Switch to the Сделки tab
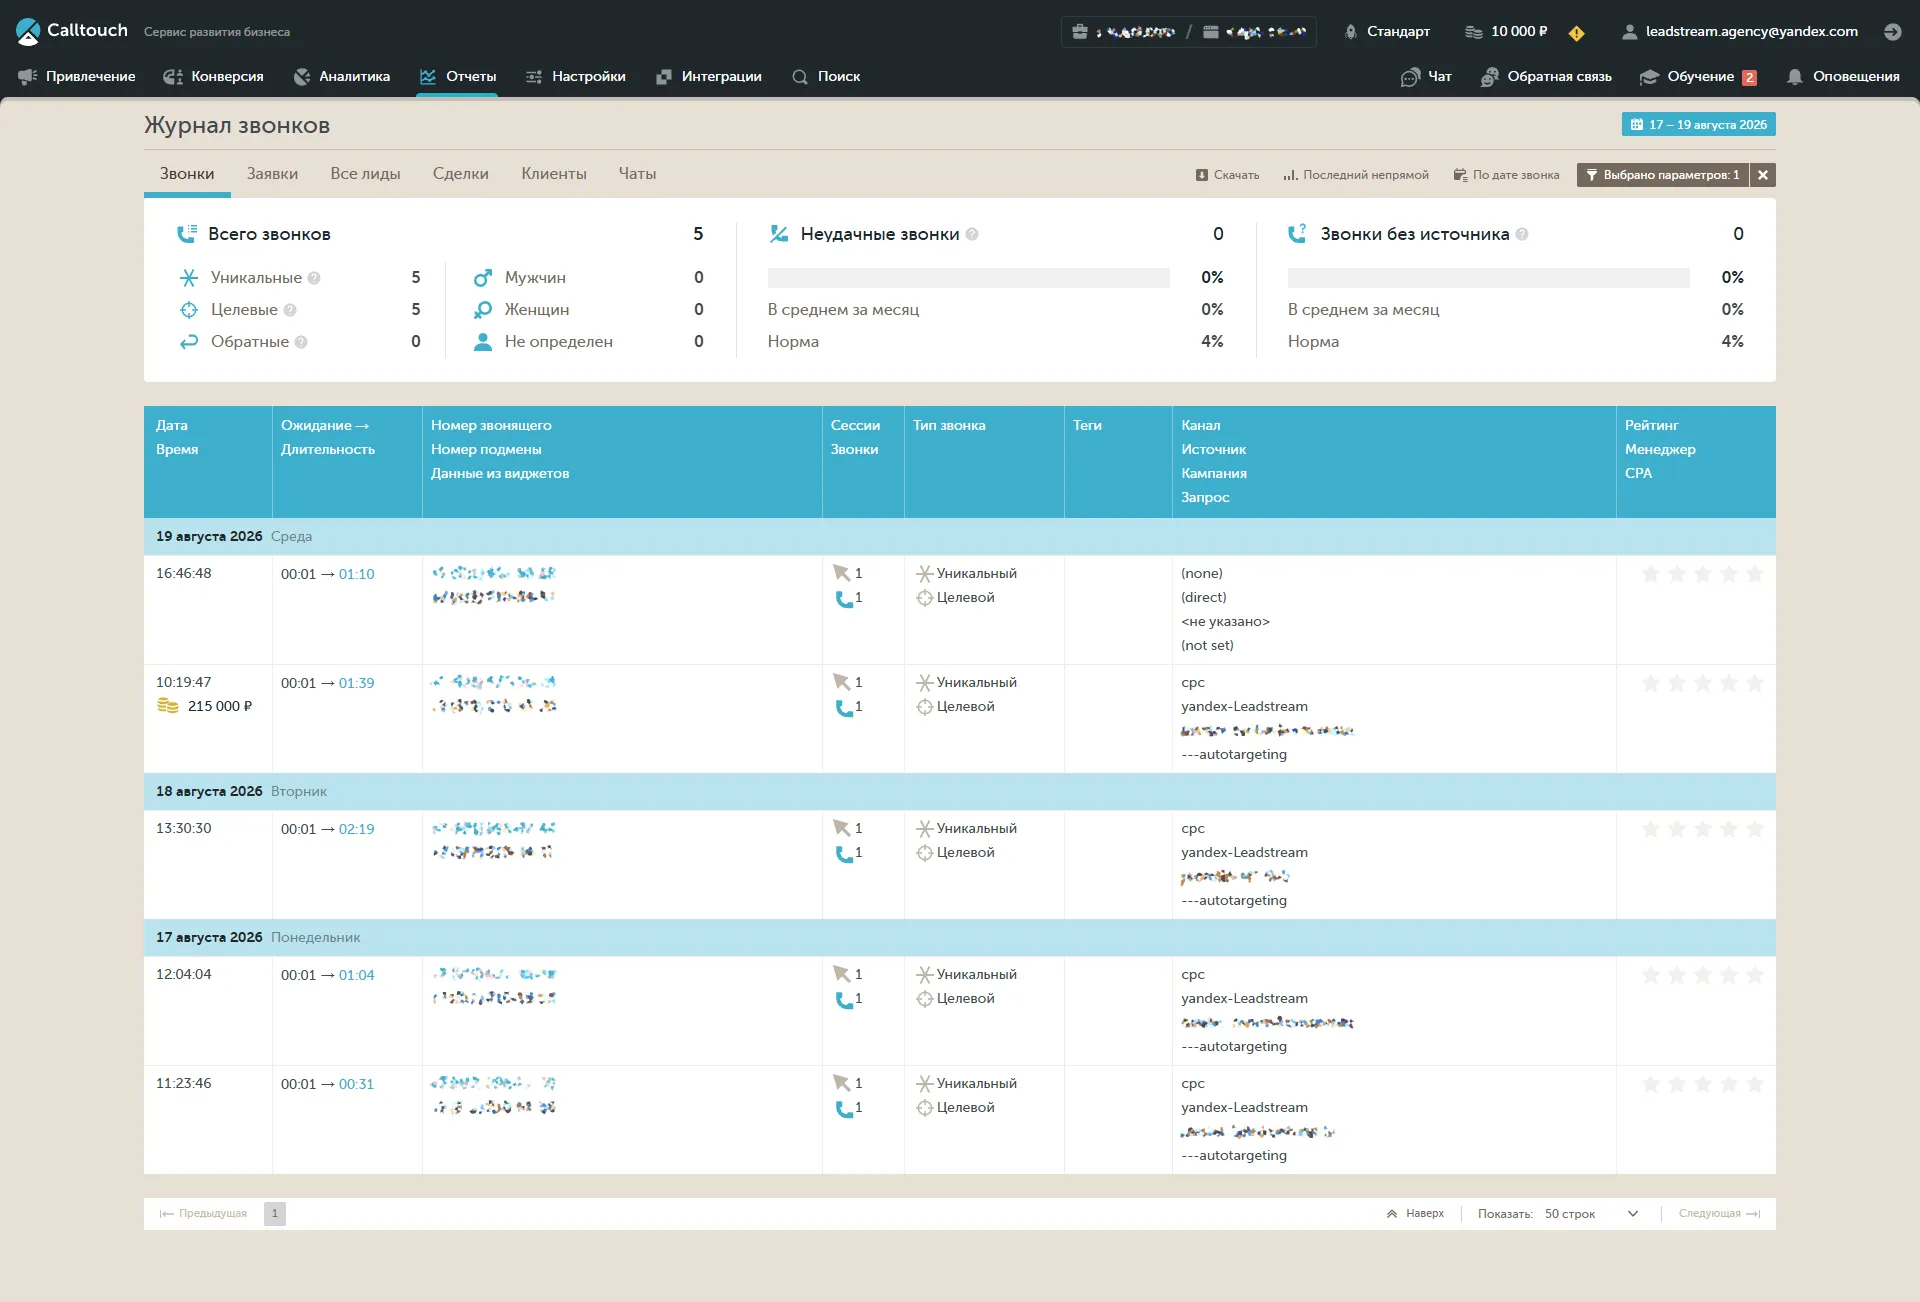Image resolution: width=1920 pixels, height=1302 pixels. 460,174
